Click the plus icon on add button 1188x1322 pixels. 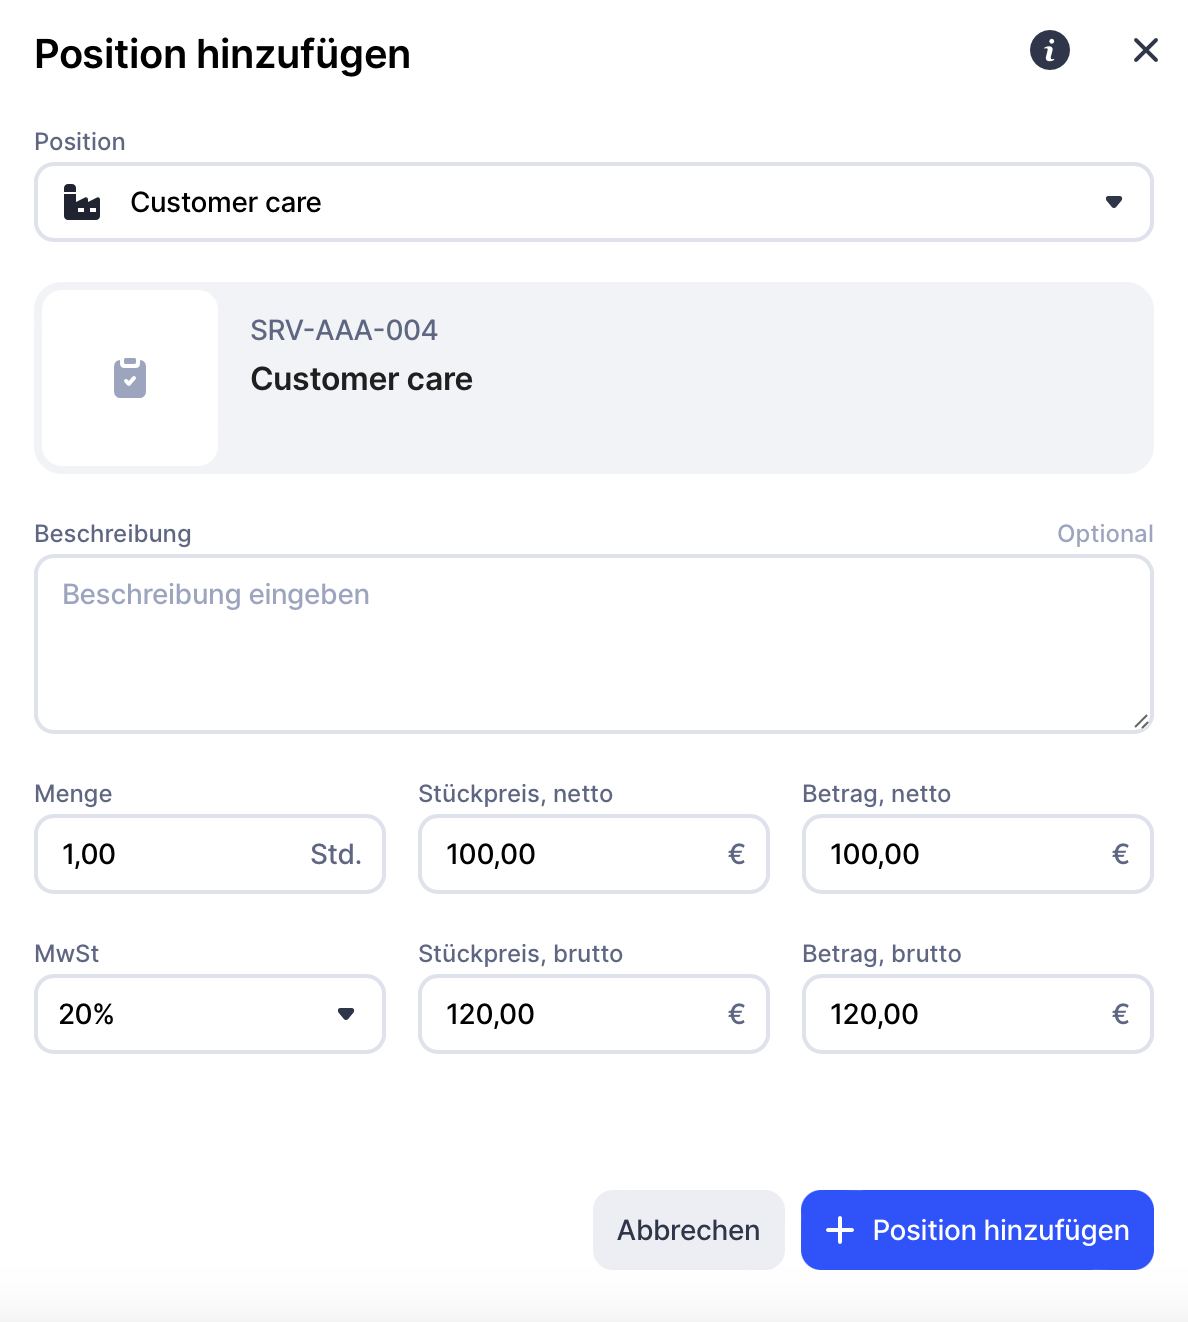coord(840,1230)
